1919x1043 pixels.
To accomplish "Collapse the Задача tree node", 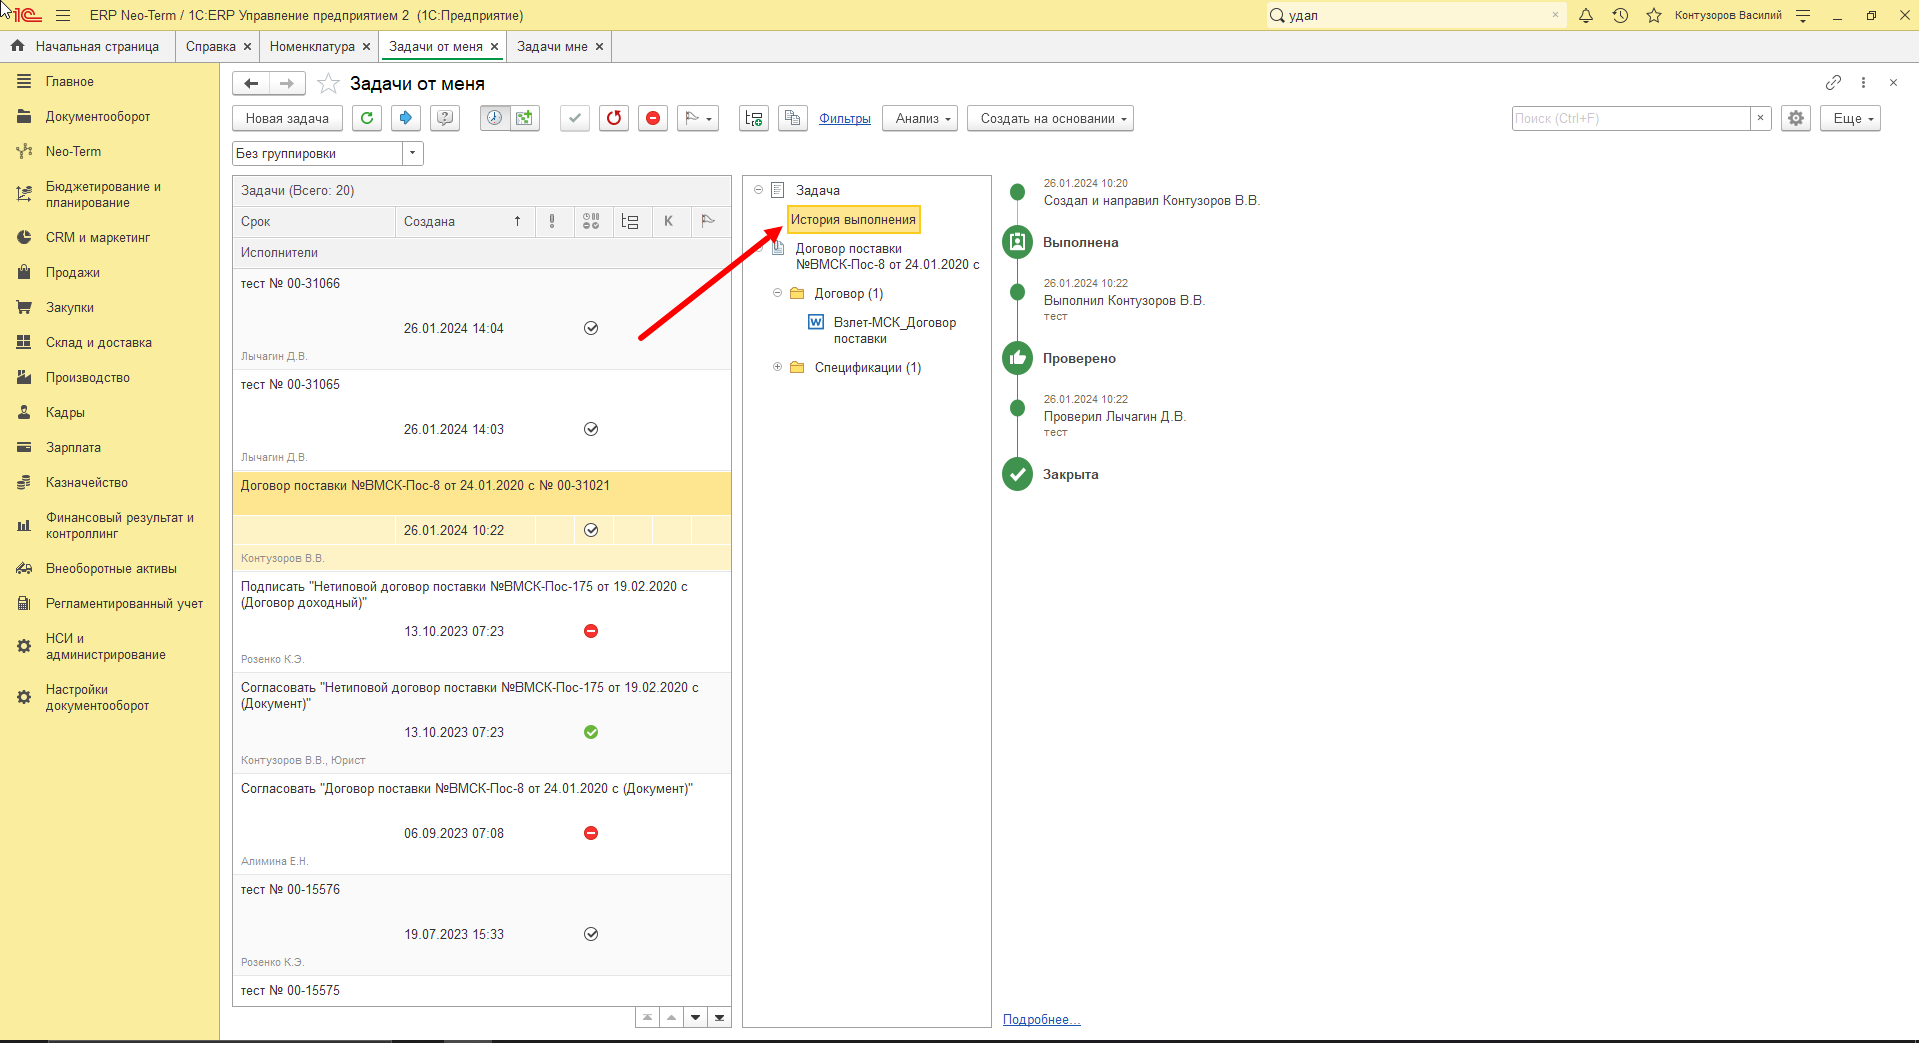I will click(758, 190).
